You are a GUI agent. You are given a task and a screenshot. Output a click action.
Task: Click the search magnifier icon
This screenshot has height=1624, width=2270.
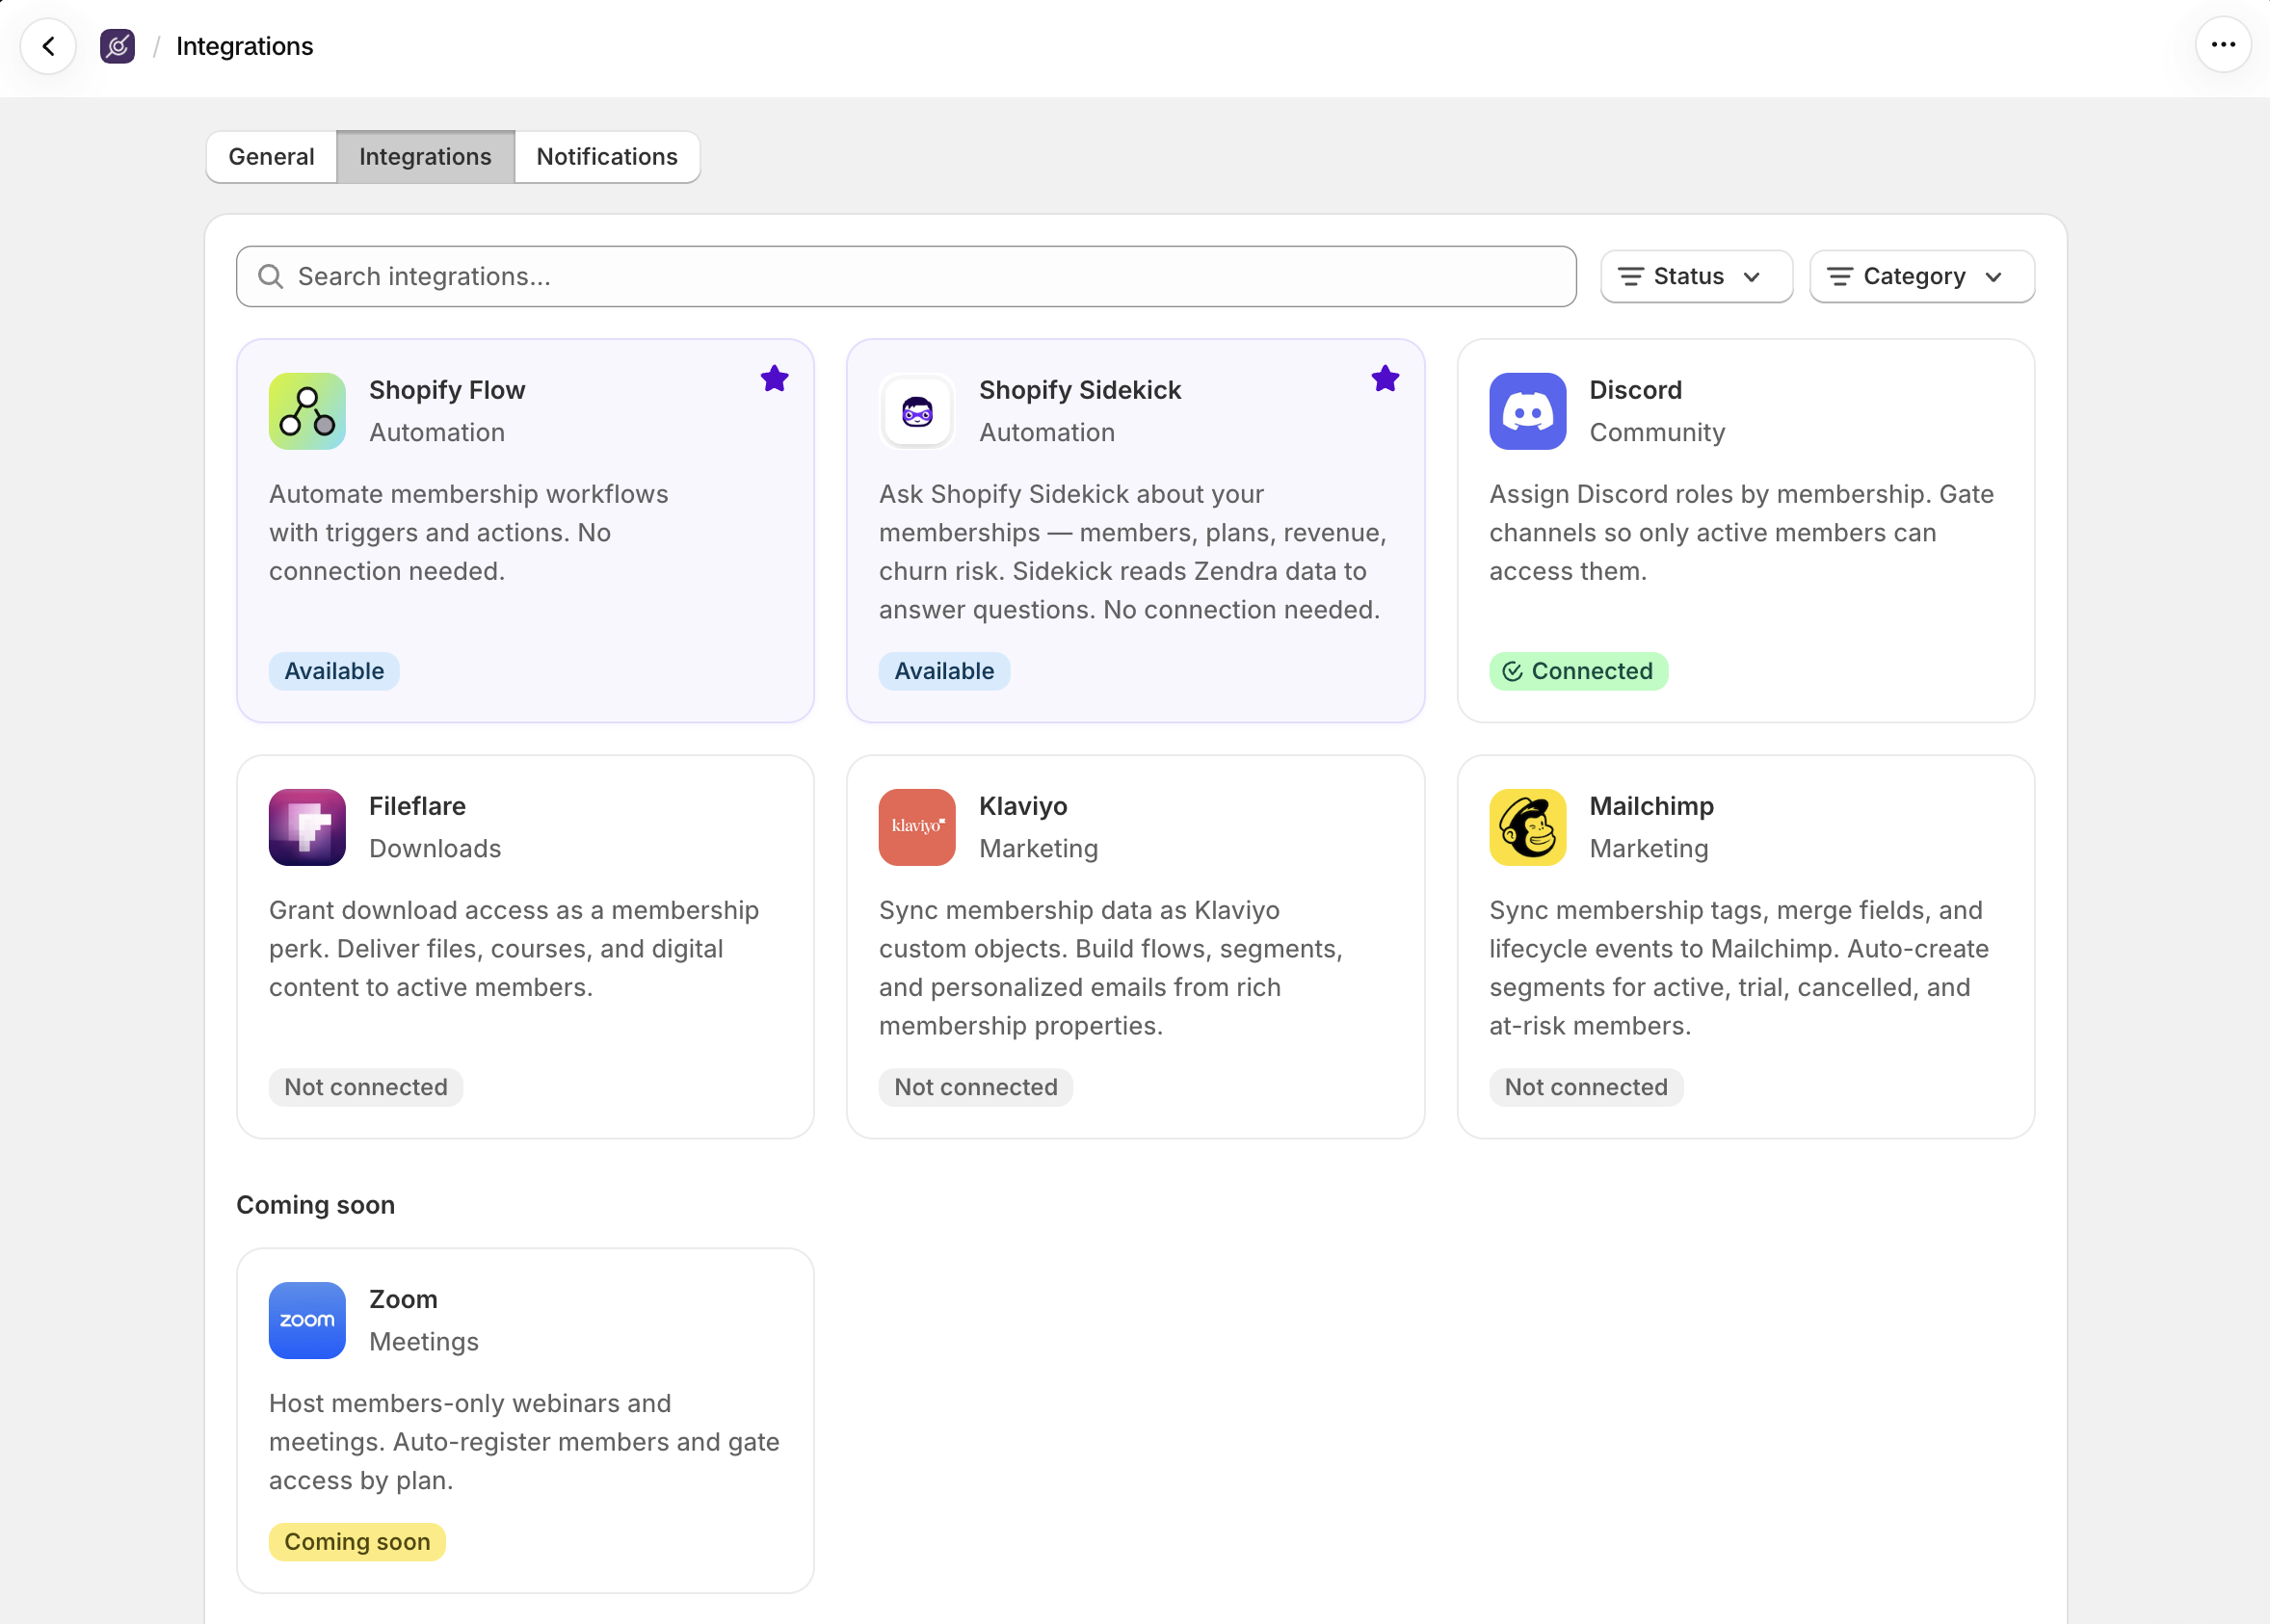pyautogui.click(x=270, y=276)
